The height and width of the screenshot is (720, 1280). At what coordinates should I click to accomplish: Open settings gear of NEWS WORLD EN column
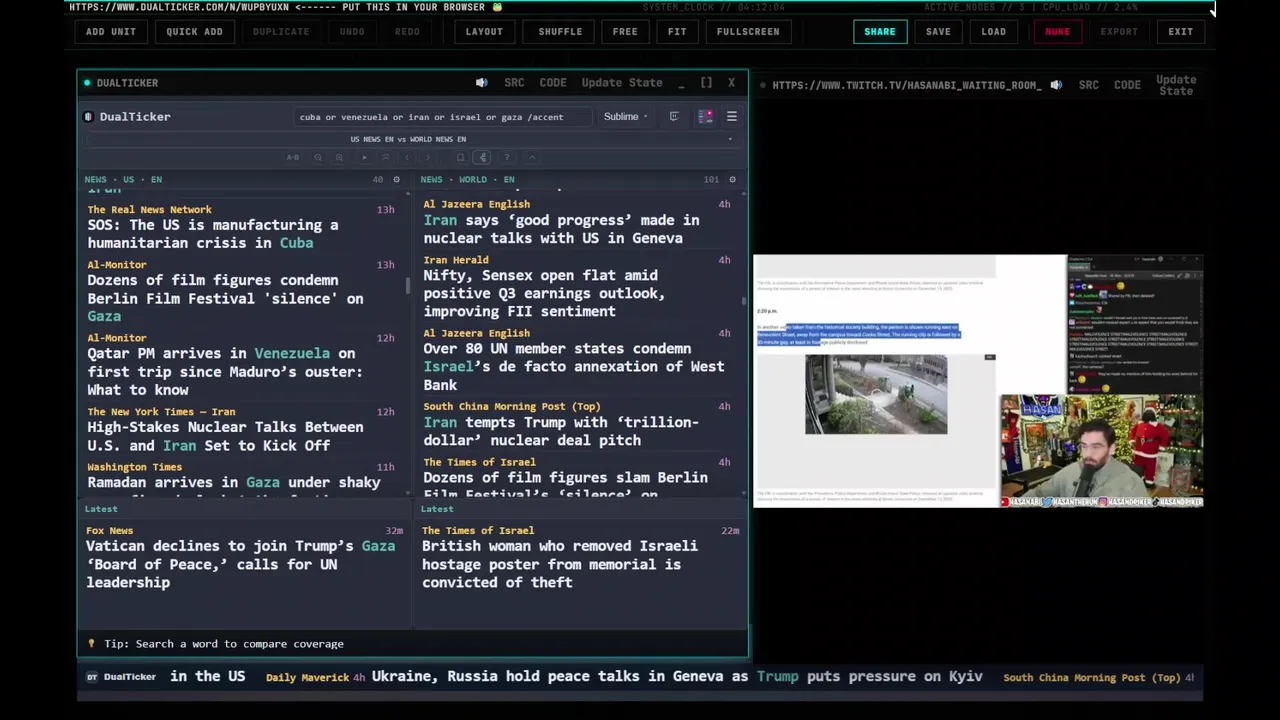[x=732, y=180]
